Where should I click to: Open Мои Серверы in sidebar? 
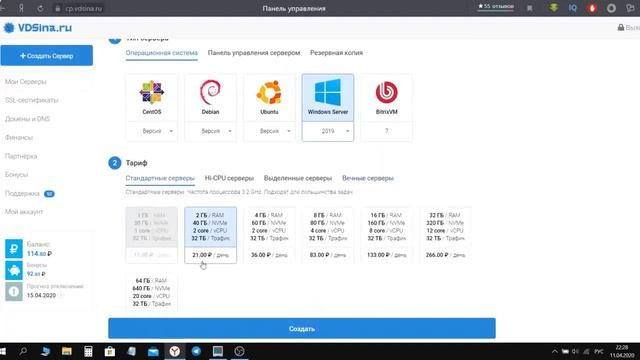(26, 82)
